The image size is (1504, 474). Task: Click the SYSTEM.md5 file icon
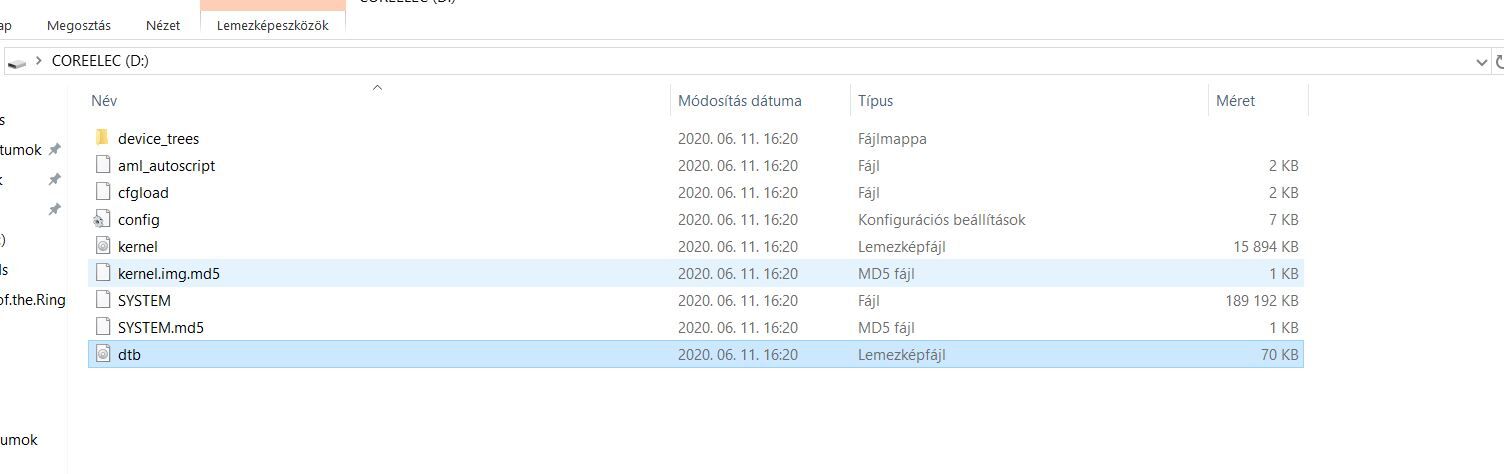pos(102,327)
